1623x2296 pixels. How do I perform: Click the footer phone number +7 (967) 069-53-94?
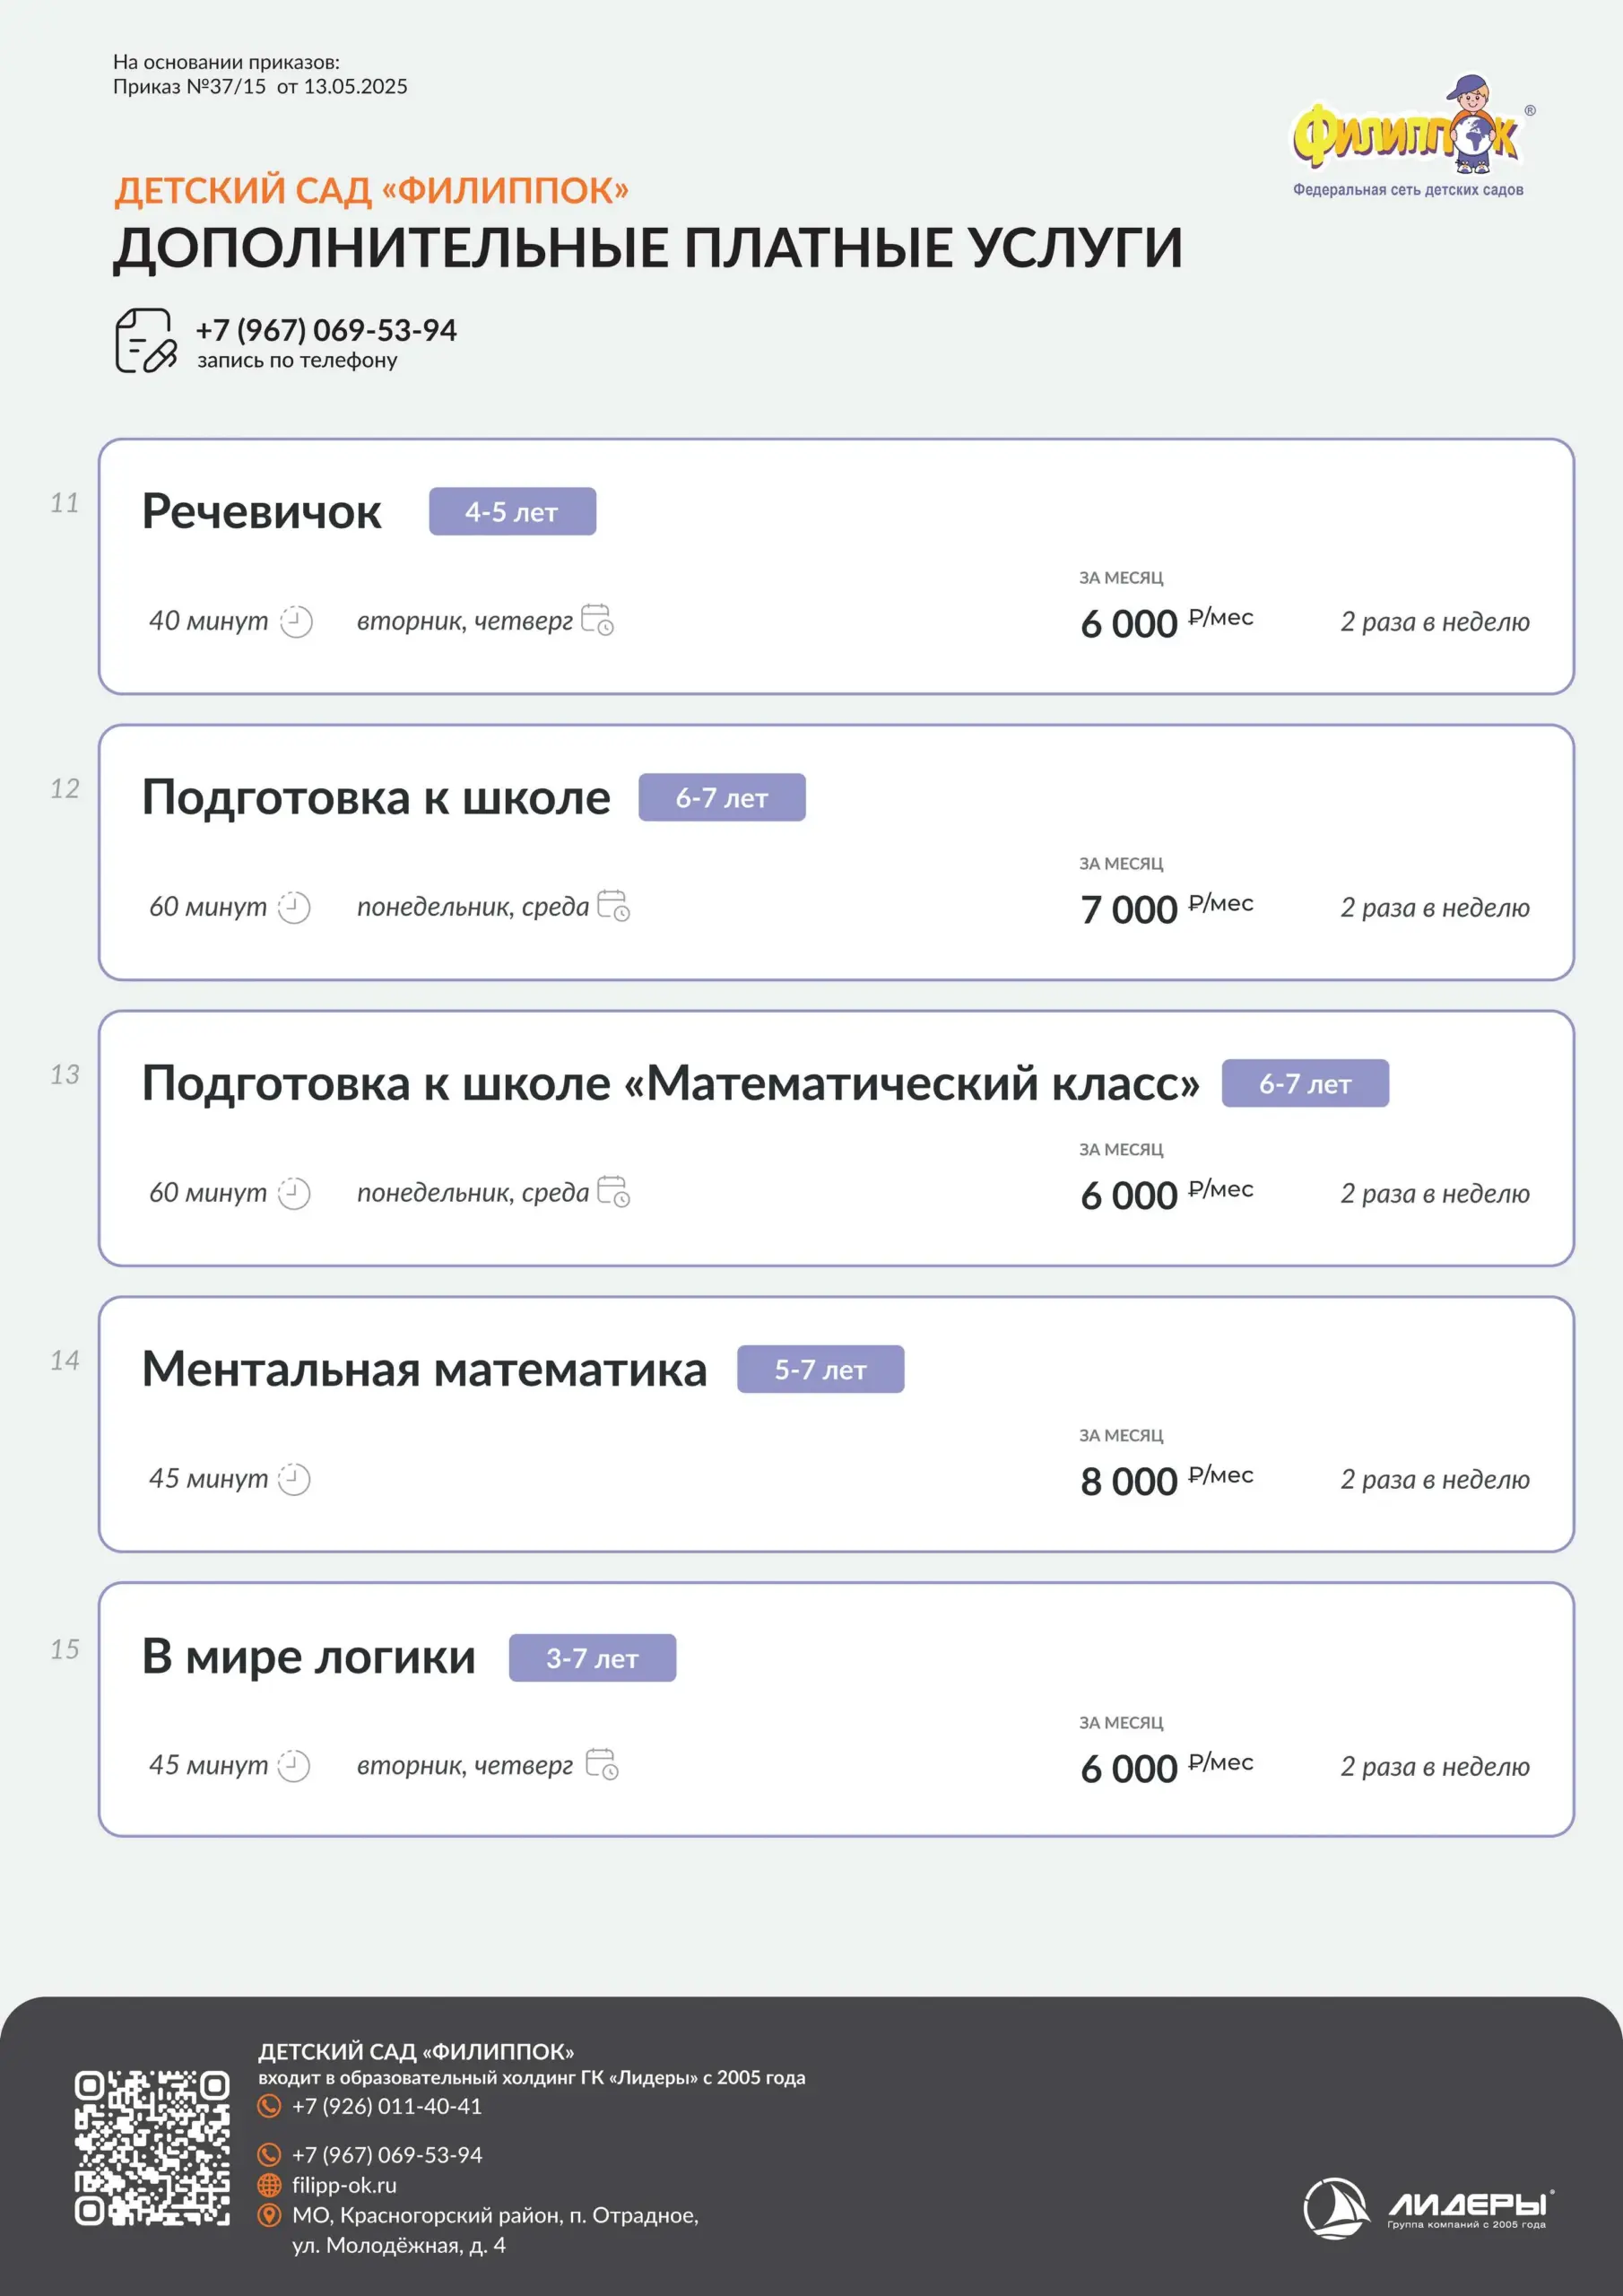tap(387, 2155)
